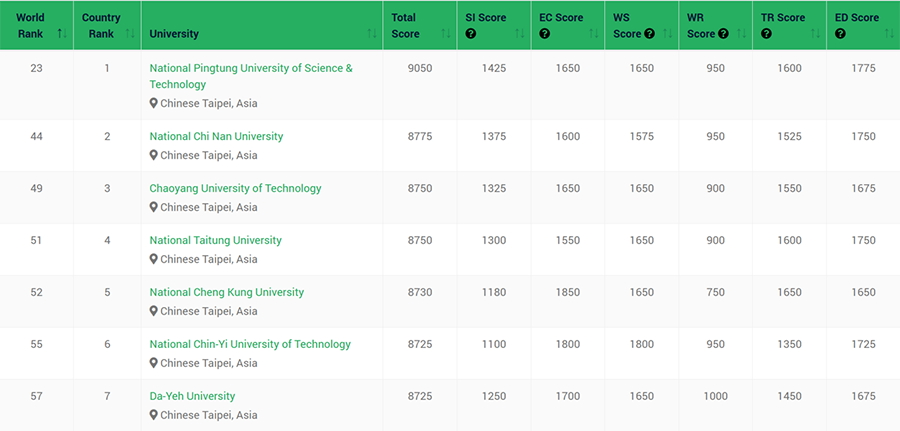Click location pin under Da-Yeh University
The height and width of the screenshot is (431, 900).
pos(153,415)
